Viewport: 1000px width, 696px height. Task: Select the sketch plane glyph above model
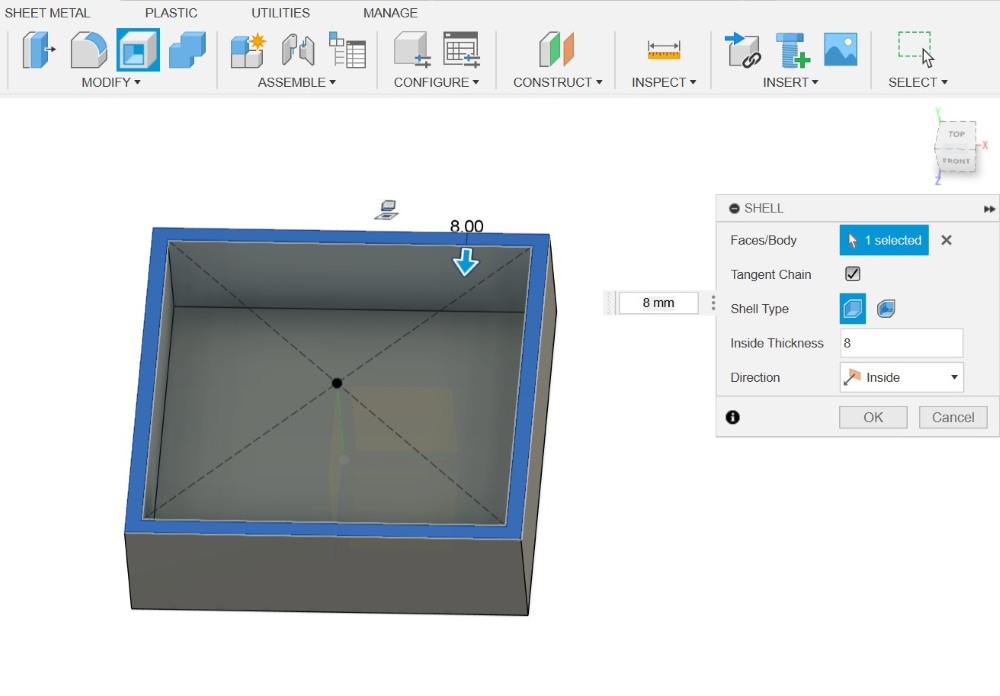tap(387, 209)
